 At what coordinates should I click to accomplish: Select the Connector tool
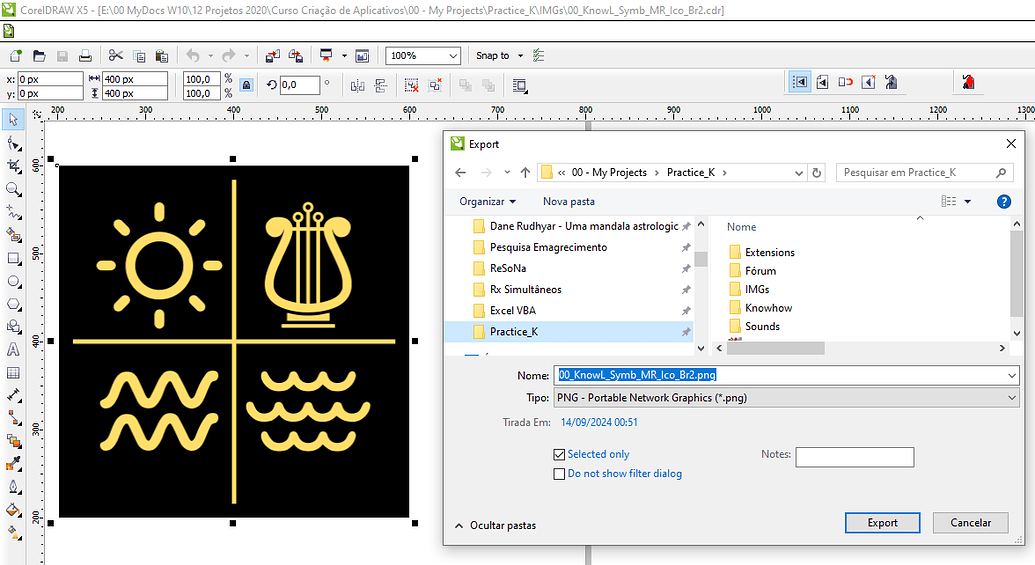coord(13,418)
